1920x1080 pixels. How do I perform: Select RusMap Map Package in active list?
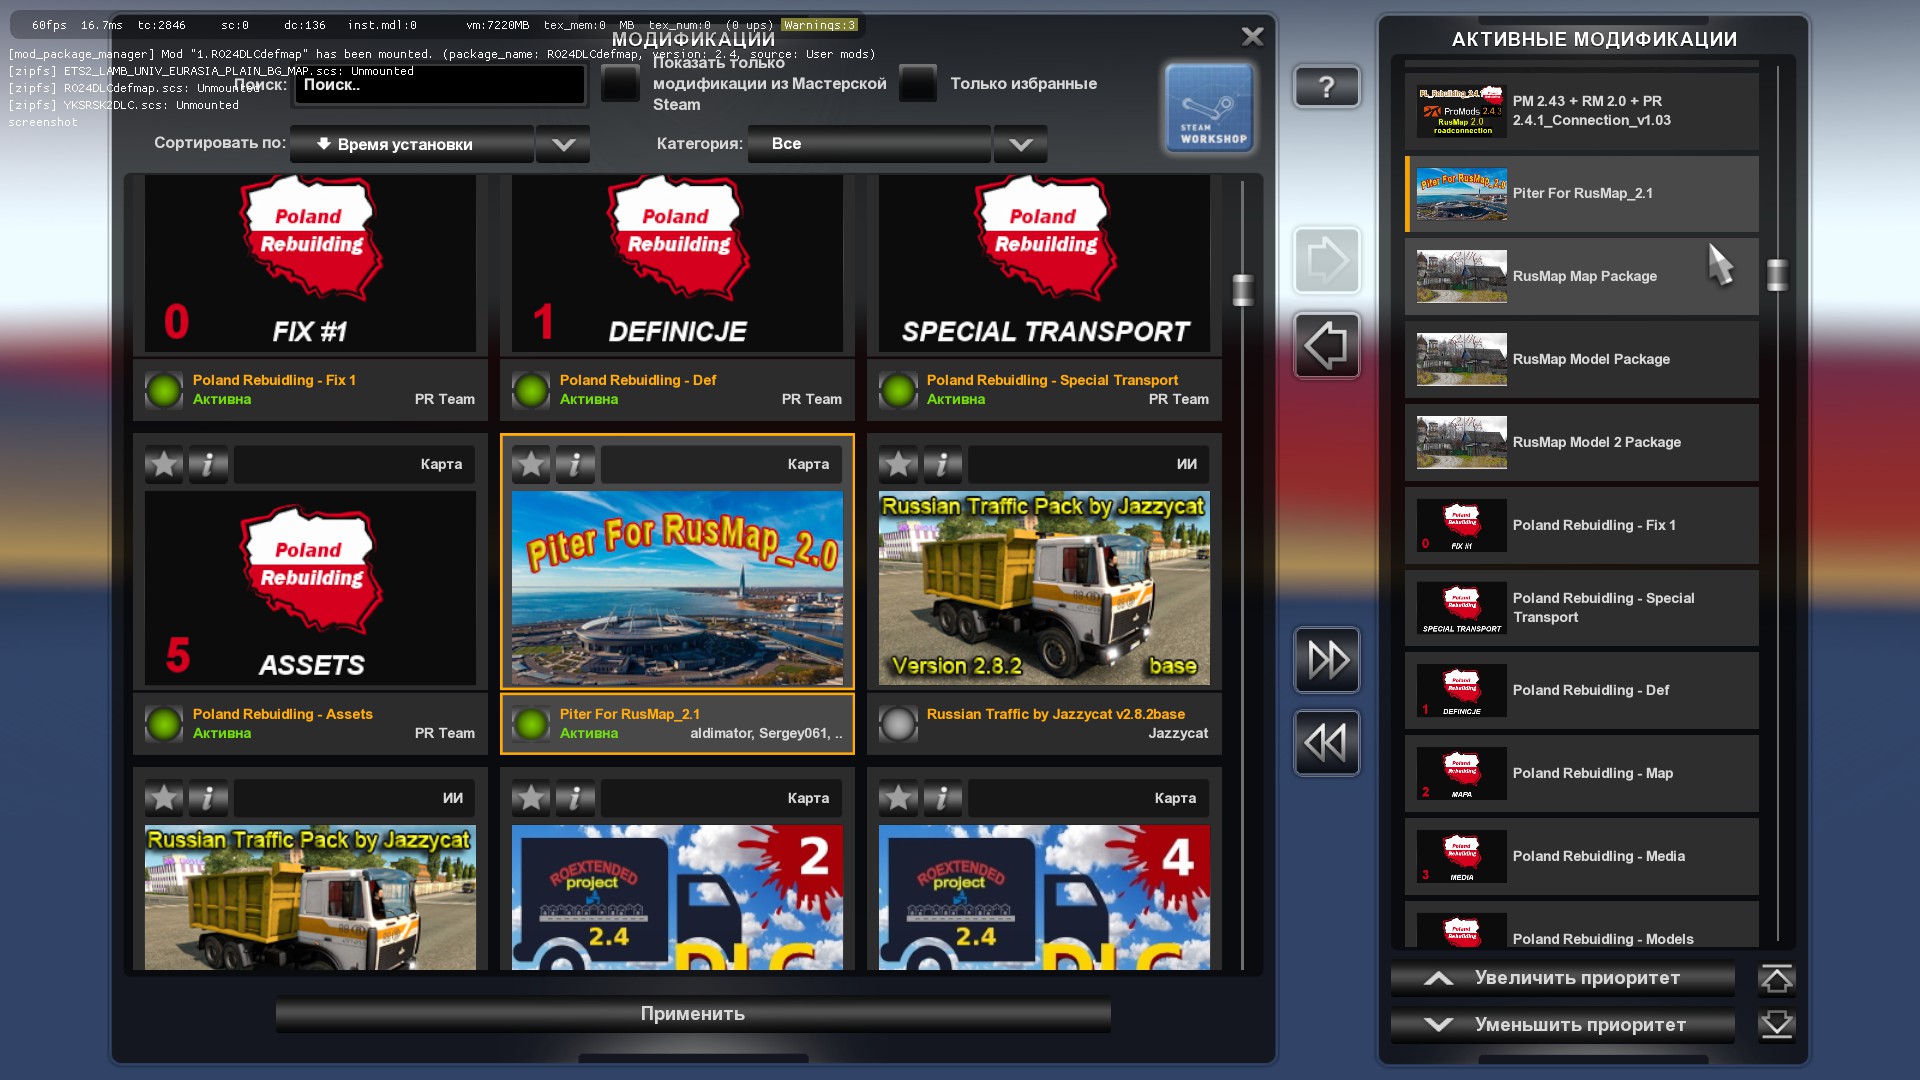point(1581,277)
